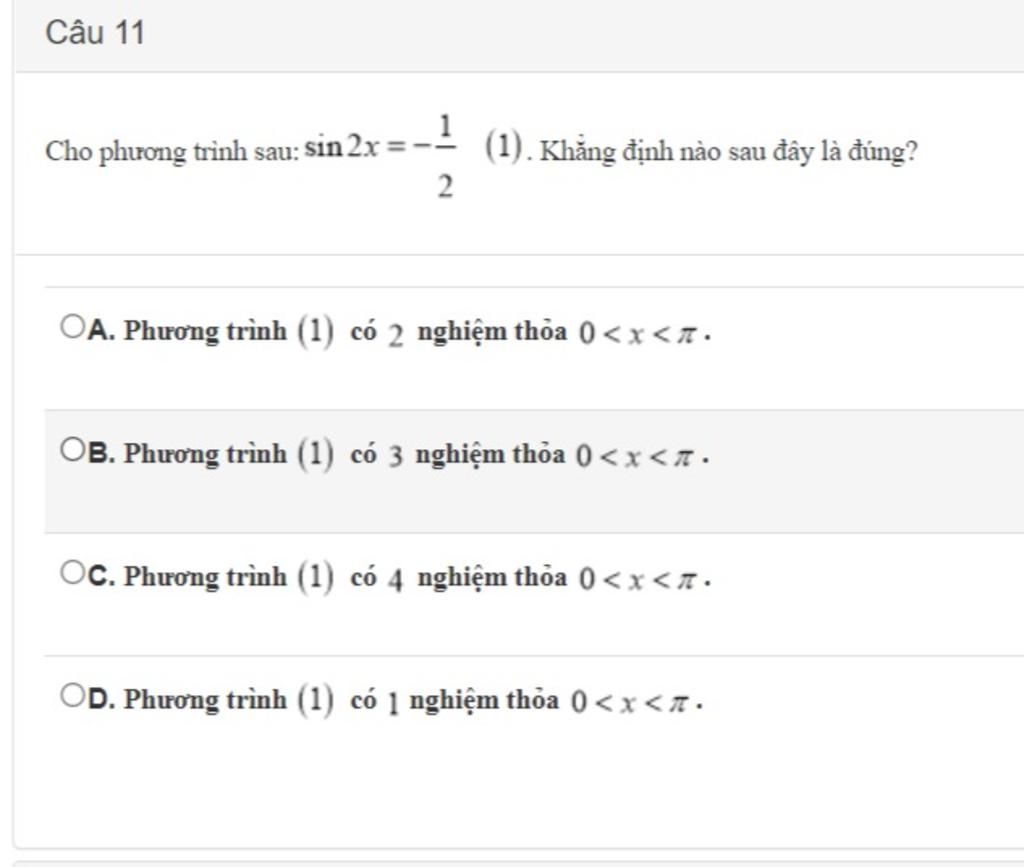The height and width of the screenshot is (867, 1024).
Task: Click the 0 < x < π inequality in answer B
Action: tap(638, 456)
